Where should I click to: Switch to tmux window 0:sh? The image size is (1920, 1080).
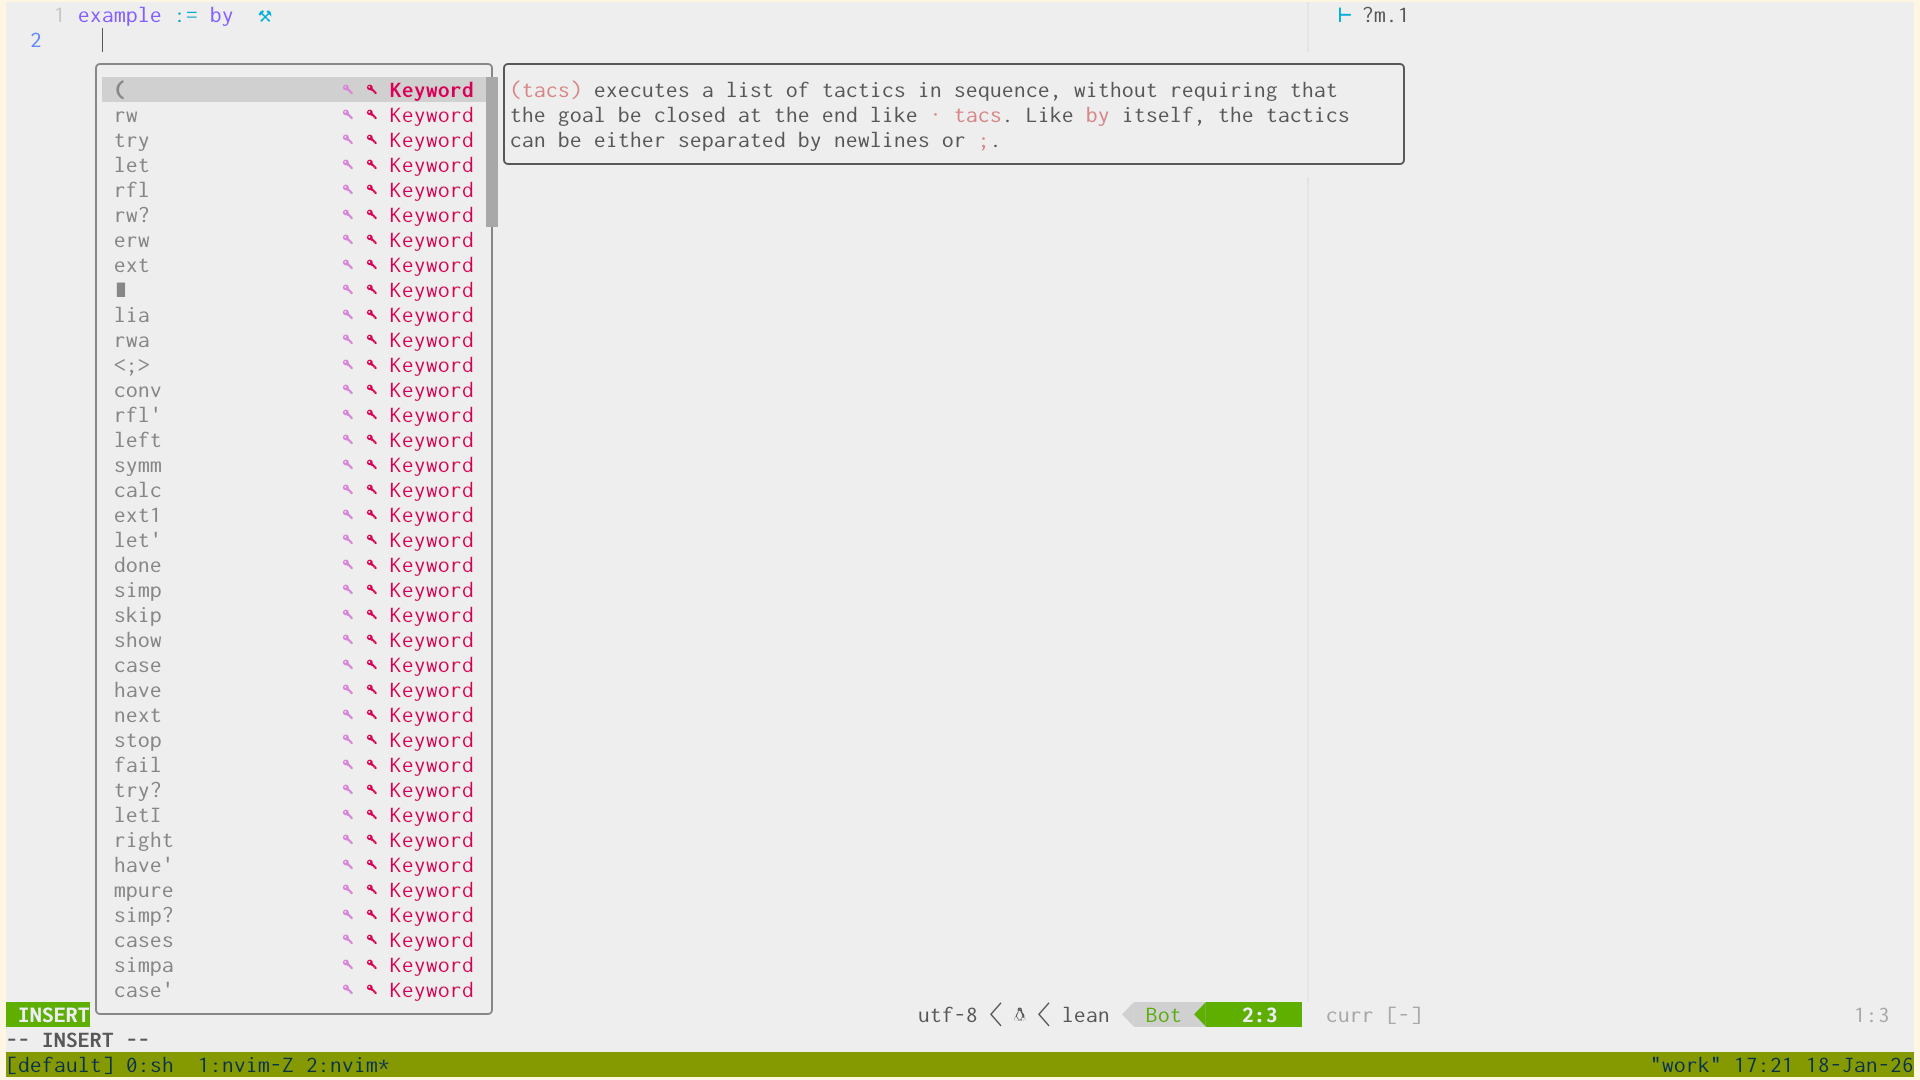[150, 1065]
